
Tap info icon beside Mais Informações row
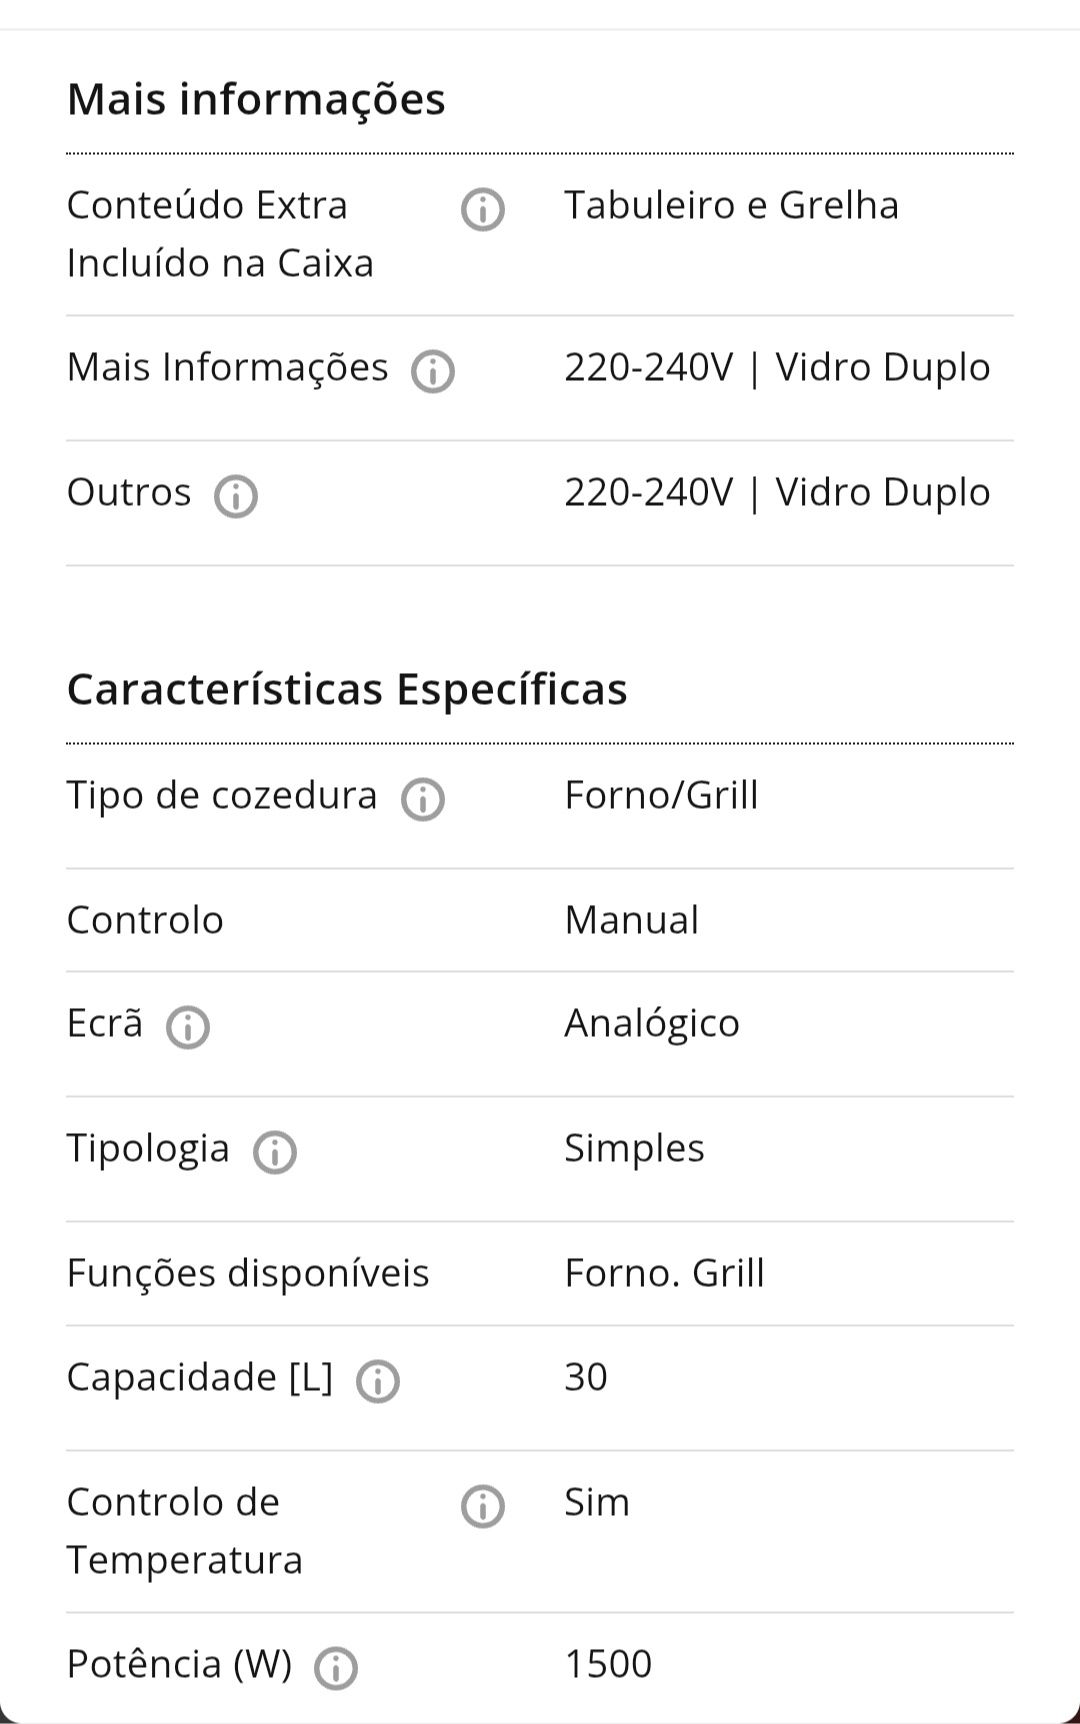coord(433,371)
